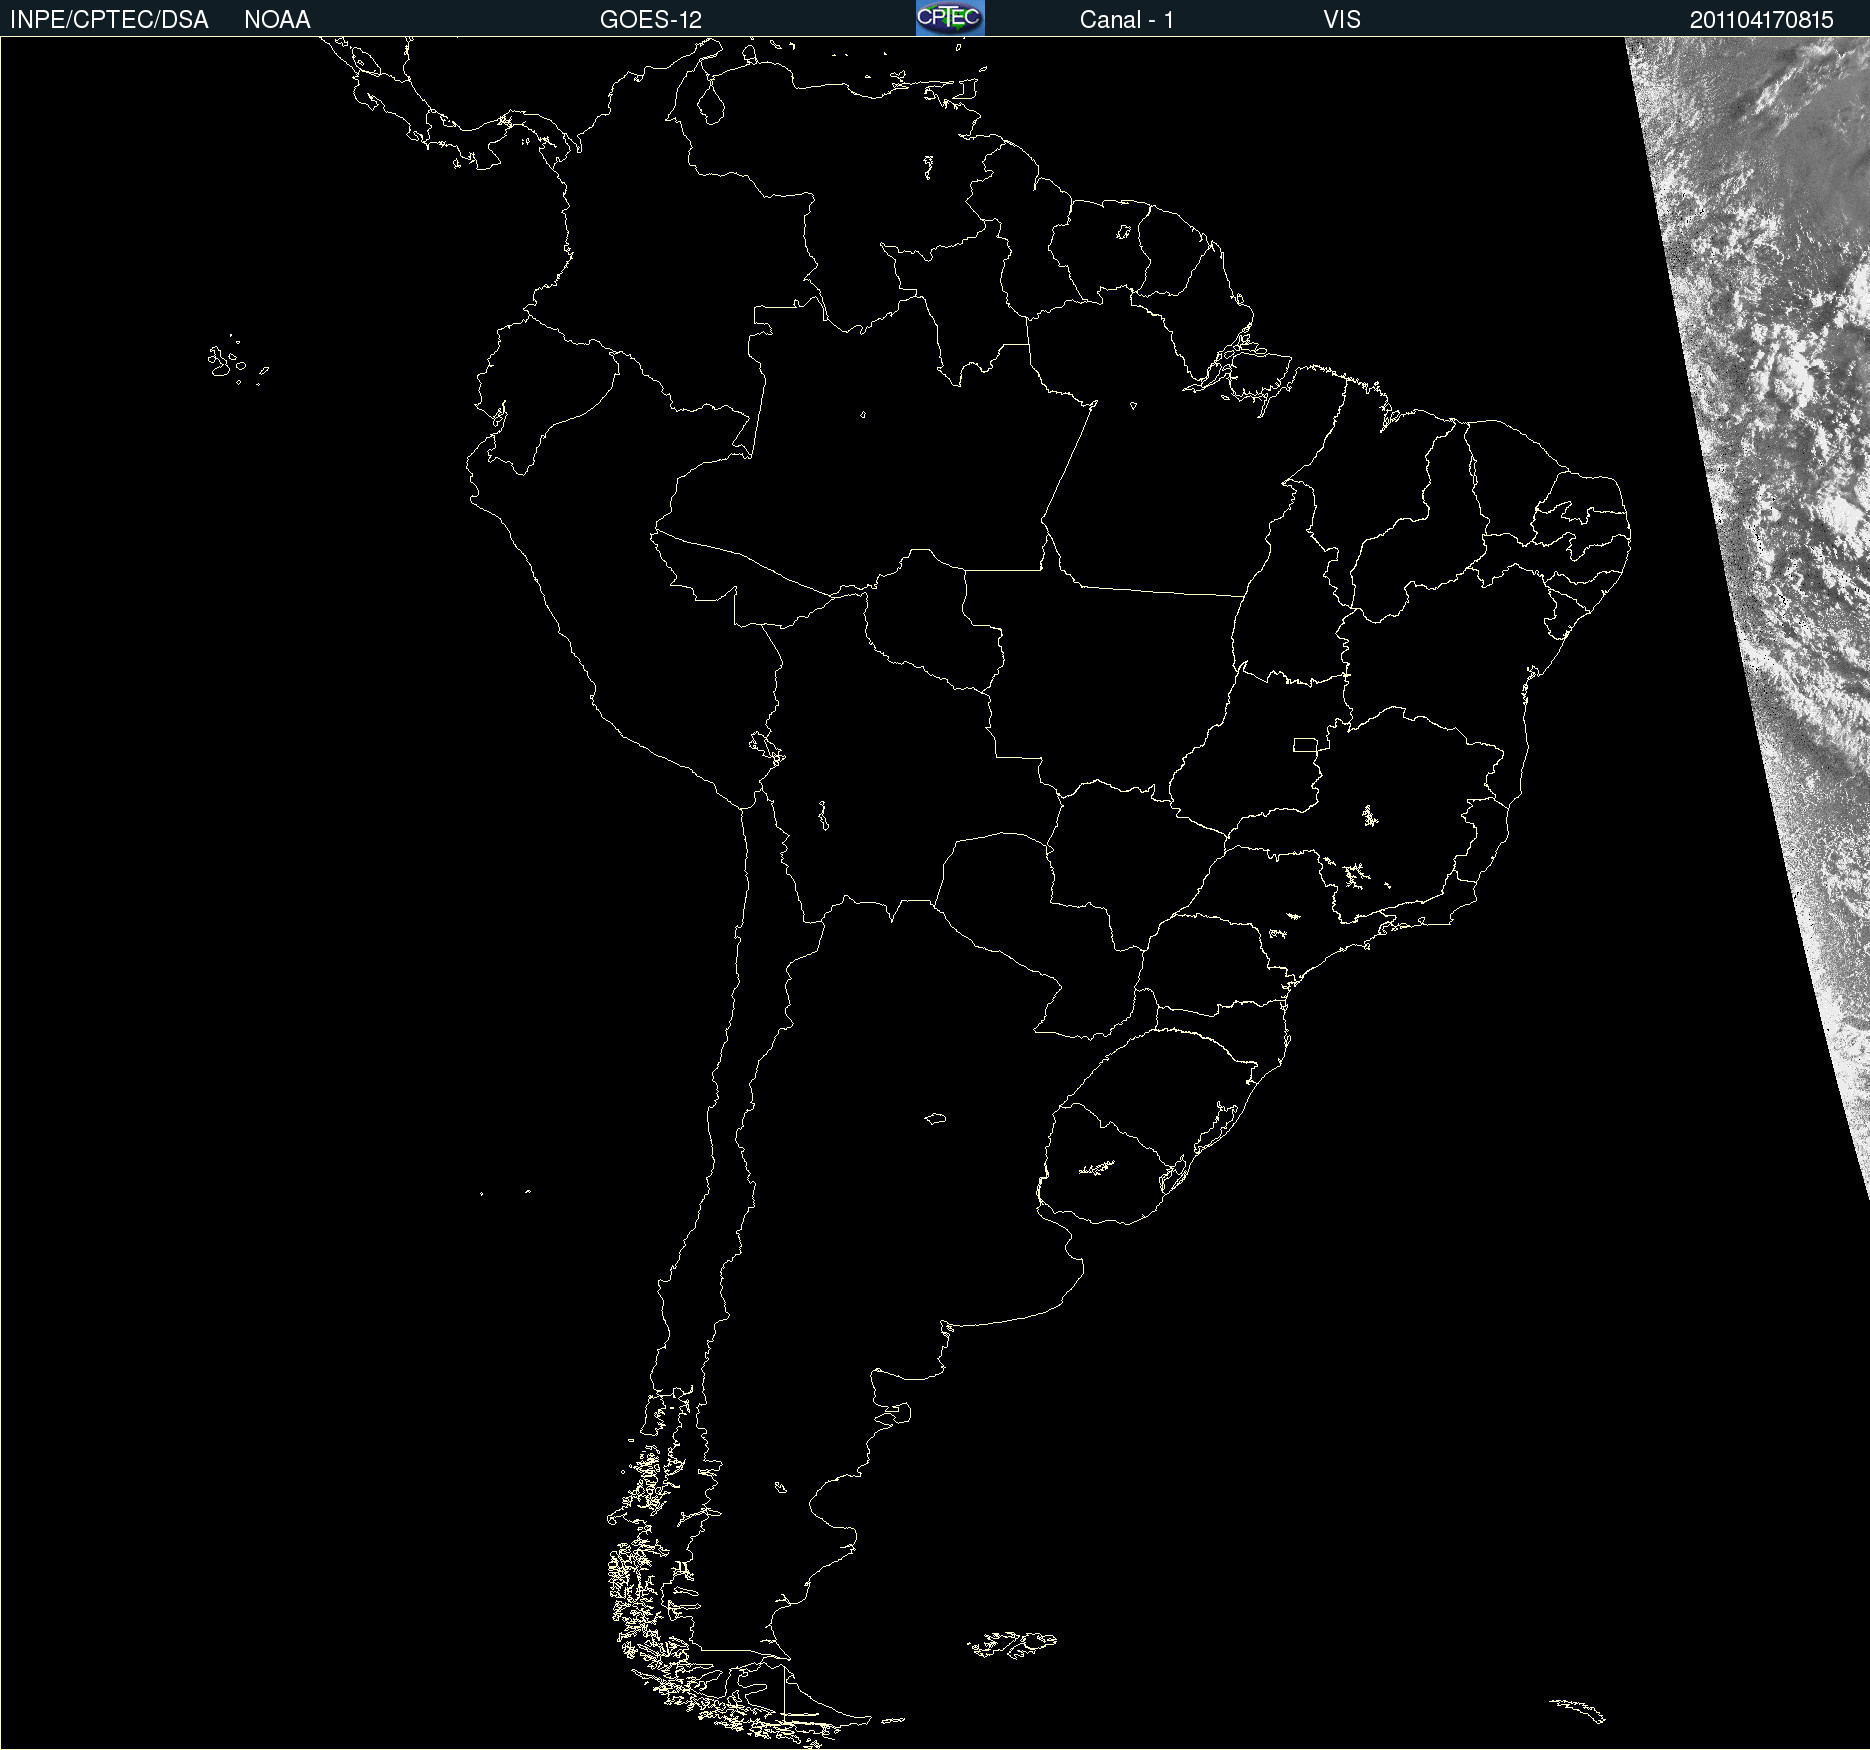
Task: Select the INPE/CPTEC/DSA header text
Action: (x=109, y=20)
